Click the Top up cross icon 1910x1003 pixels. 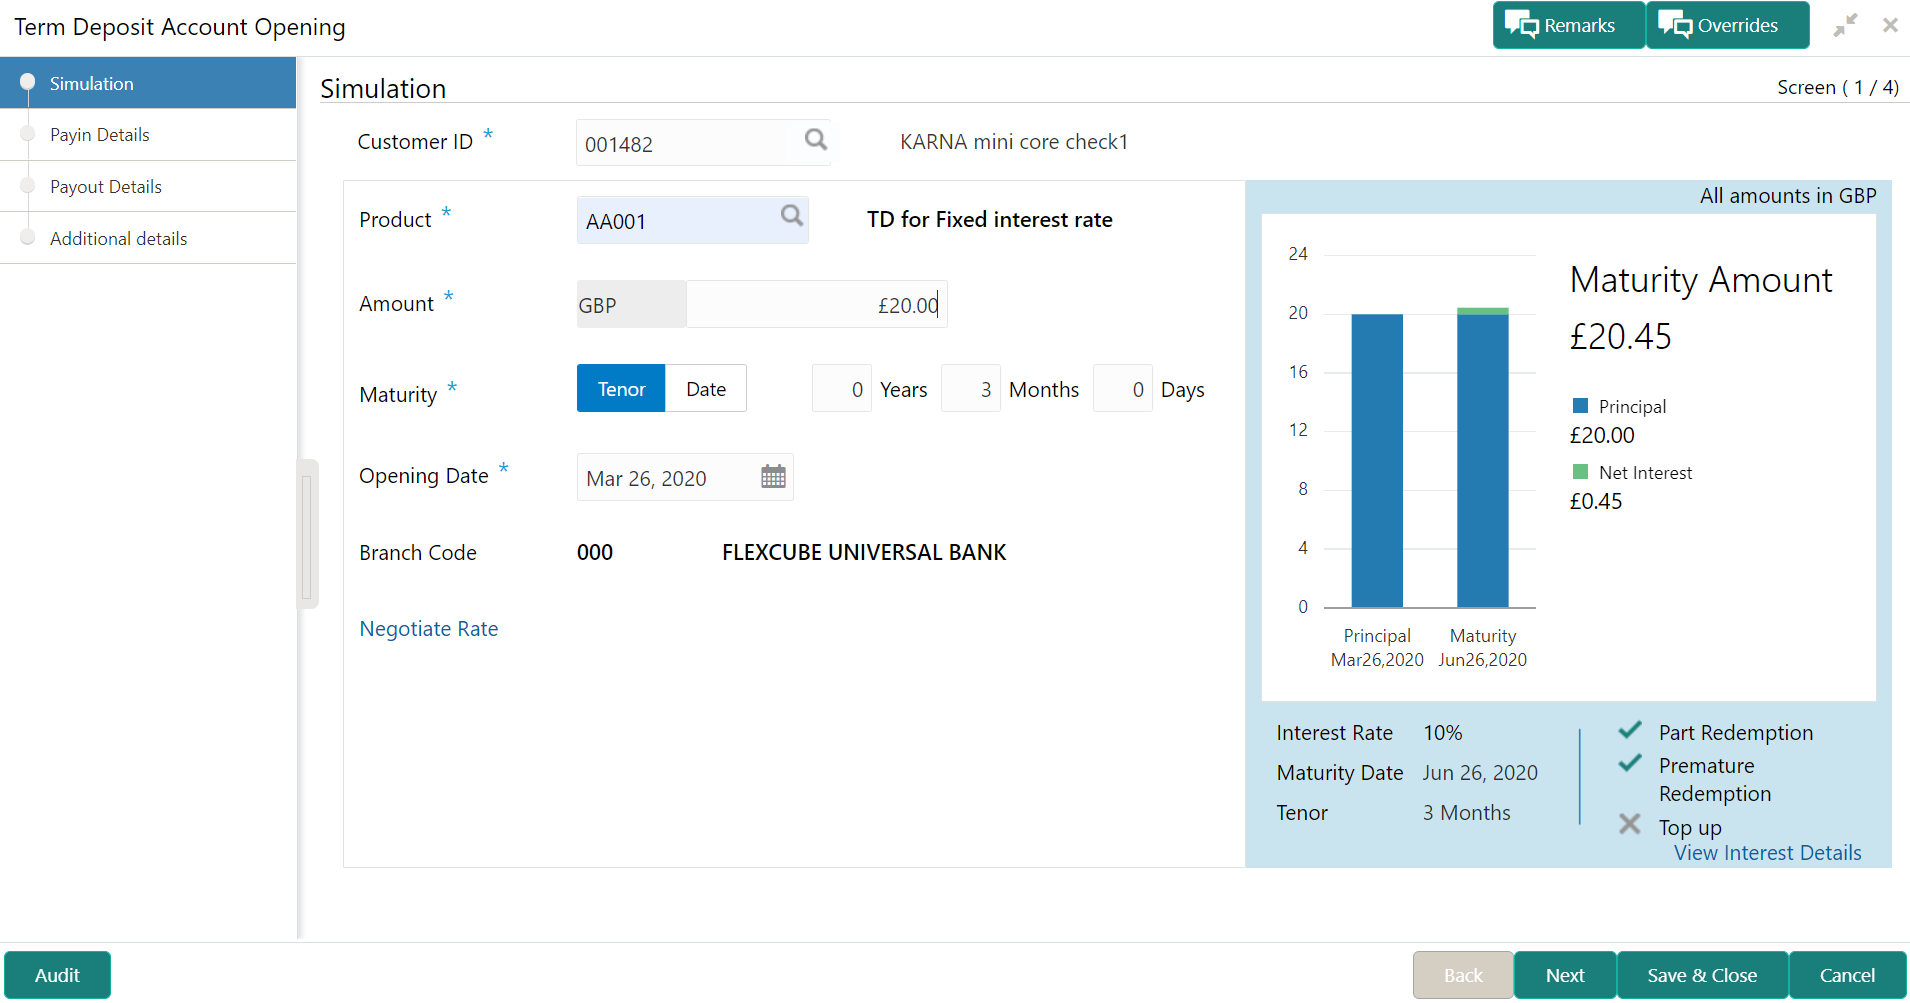pos(1630,824)
